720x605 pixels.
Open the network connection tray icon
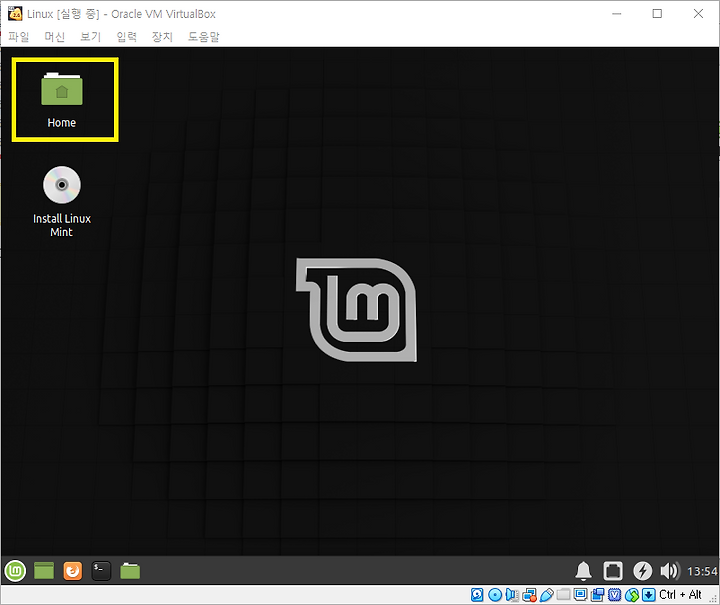click(x=613, y=571)
